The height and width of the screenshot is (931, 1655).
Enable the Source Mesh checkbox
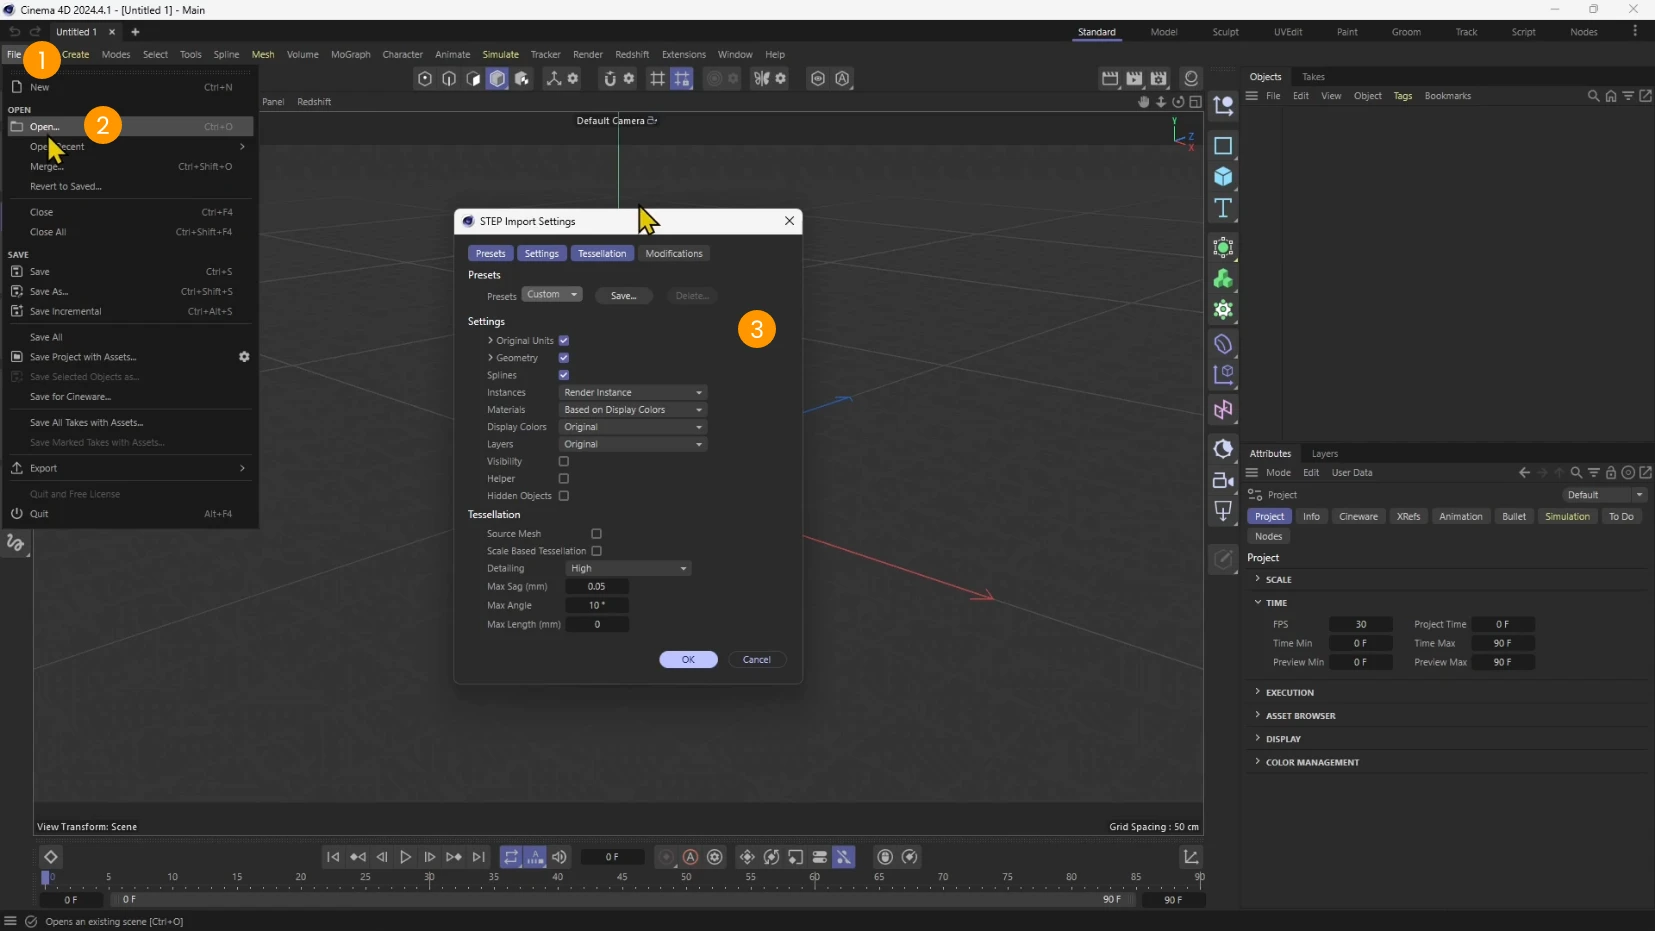pyautogui.click(x=597, y=534)
